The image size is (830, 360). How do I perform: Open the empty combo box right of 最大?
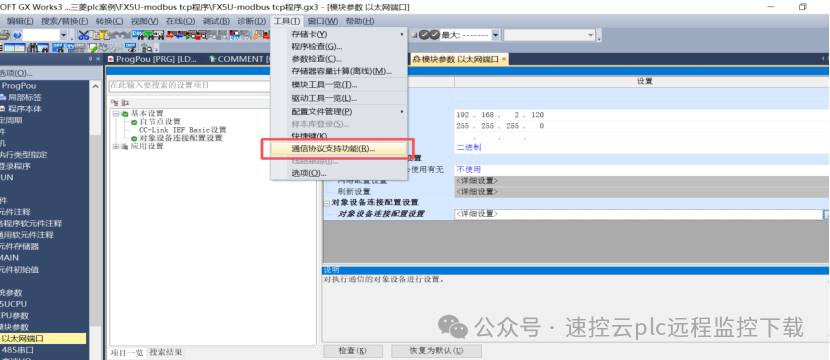(x=549, y=35)
